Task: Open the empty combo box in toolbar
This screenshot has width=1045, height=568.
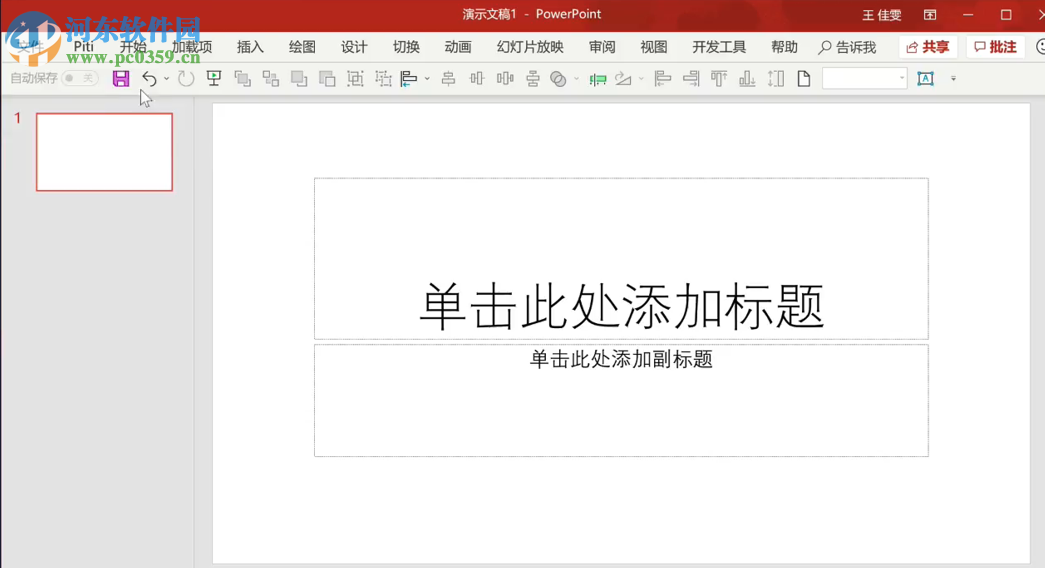Action: click(864, 79)
